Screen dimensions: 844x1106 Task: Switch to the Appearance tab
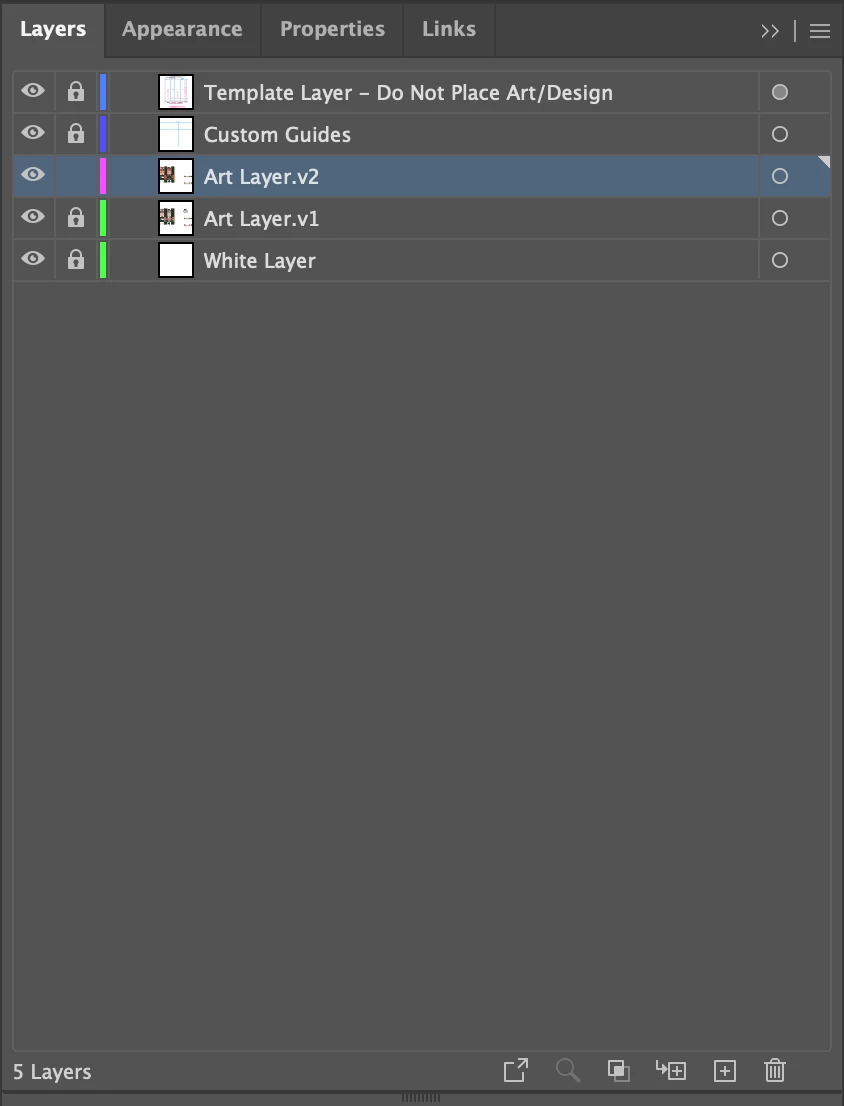click(182, 29)
